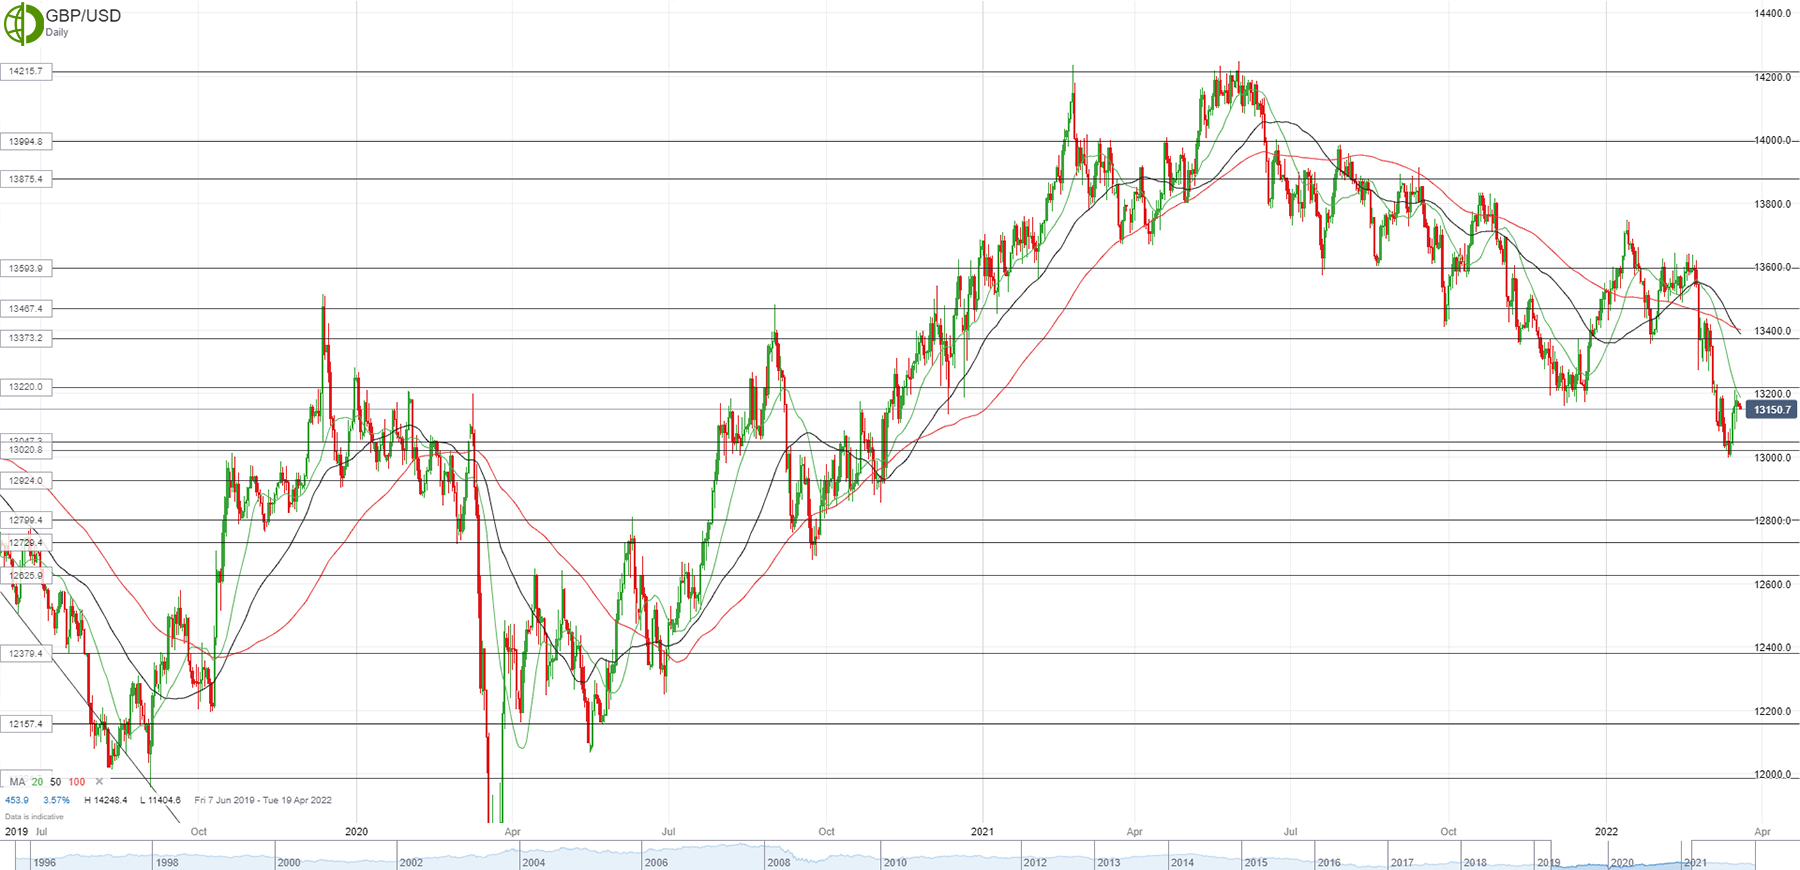
Task: Jump to 2000 in the navigator strip
Action: click(x=289, y=863)
